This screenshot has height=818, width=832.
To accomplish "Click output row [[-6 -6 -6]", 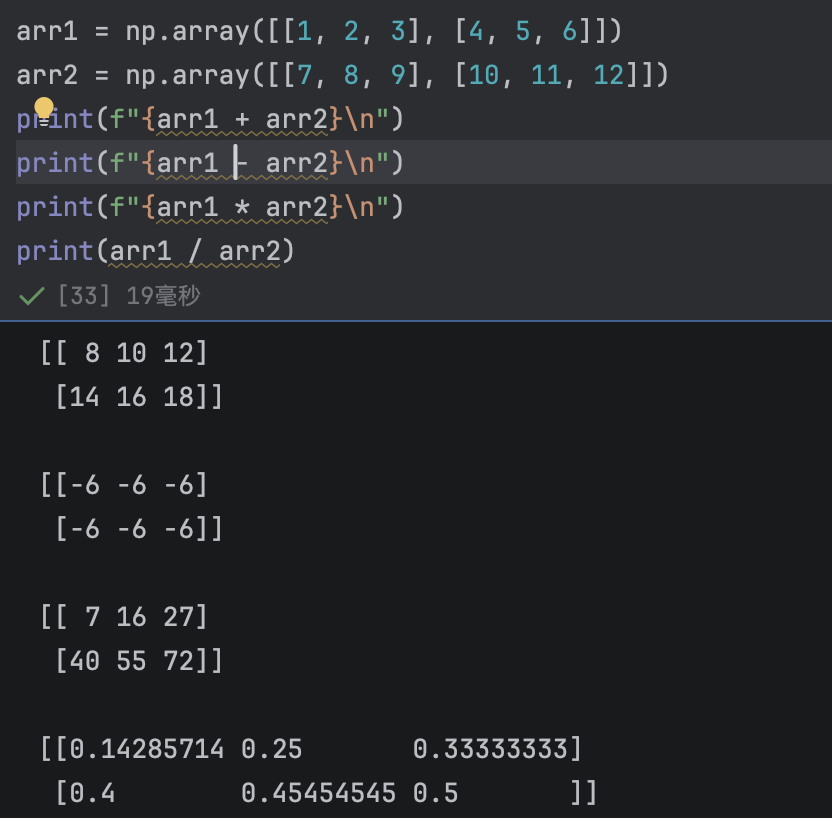I will coord(124,485).
